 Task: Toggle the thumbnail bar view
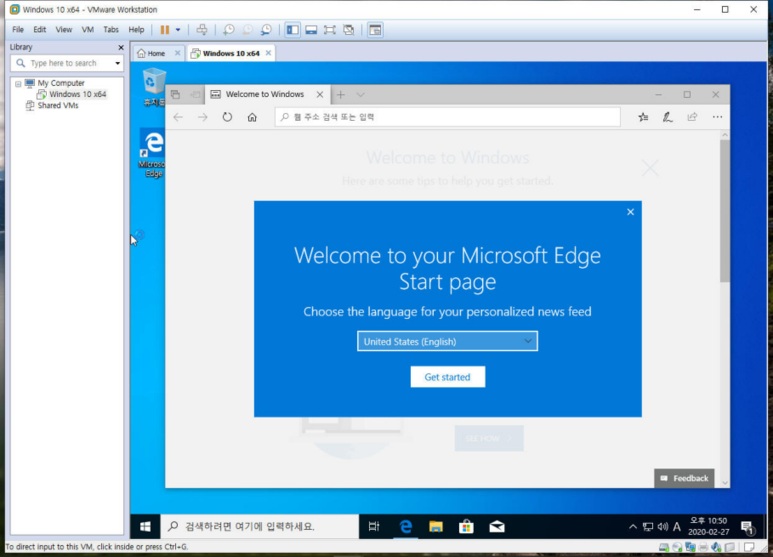click(311, 30)
